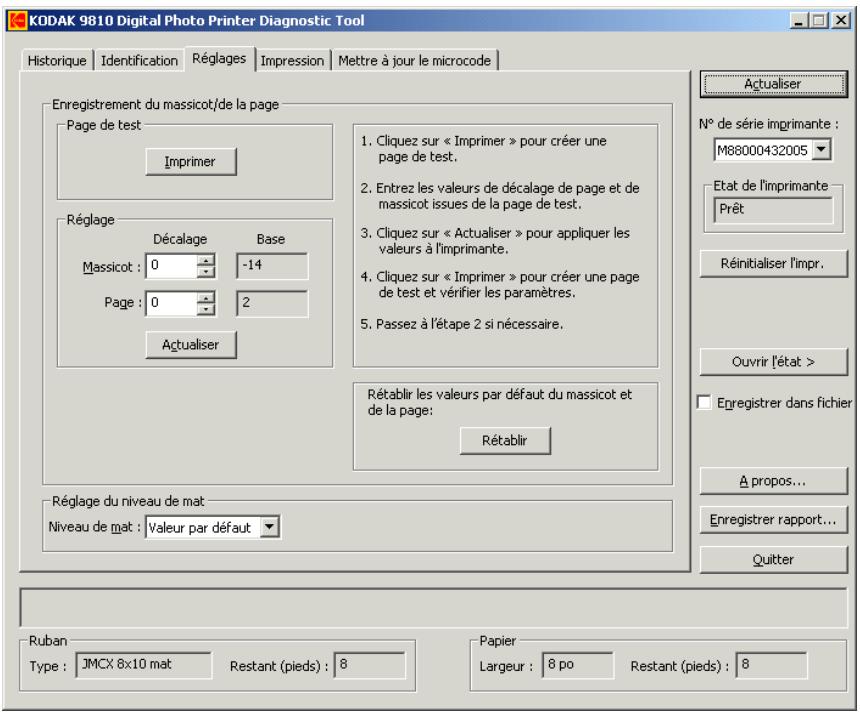Click the Rétablir button

pos(505,440)
